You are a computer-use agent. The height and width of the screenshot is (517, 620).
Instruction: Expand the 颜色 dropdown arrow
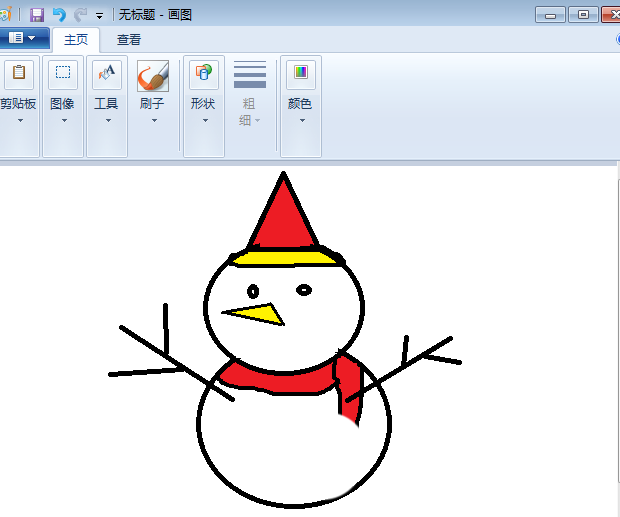click(302, 120)
